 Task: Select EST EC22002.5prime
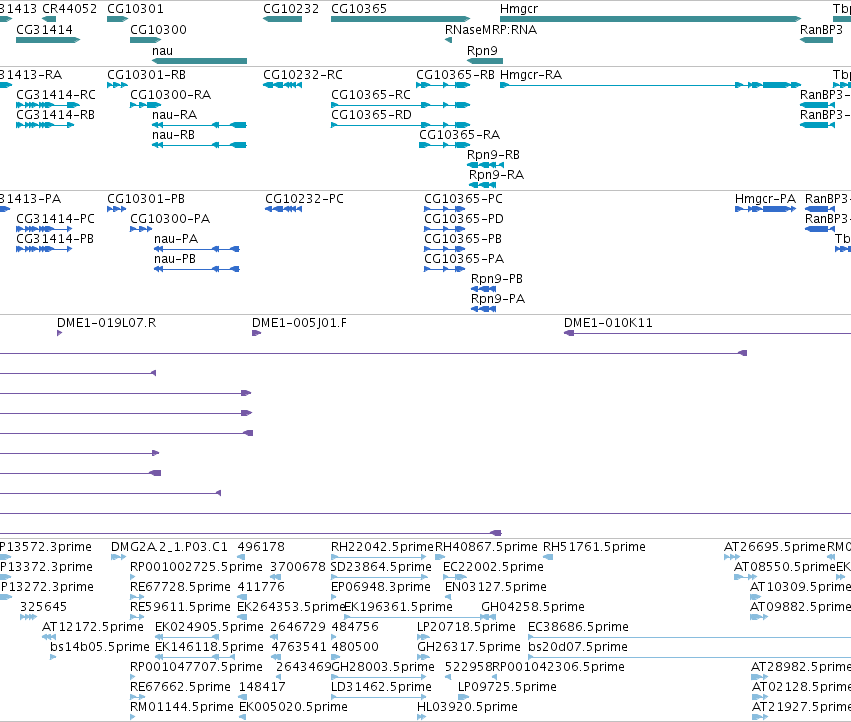[x=493, y=567]
